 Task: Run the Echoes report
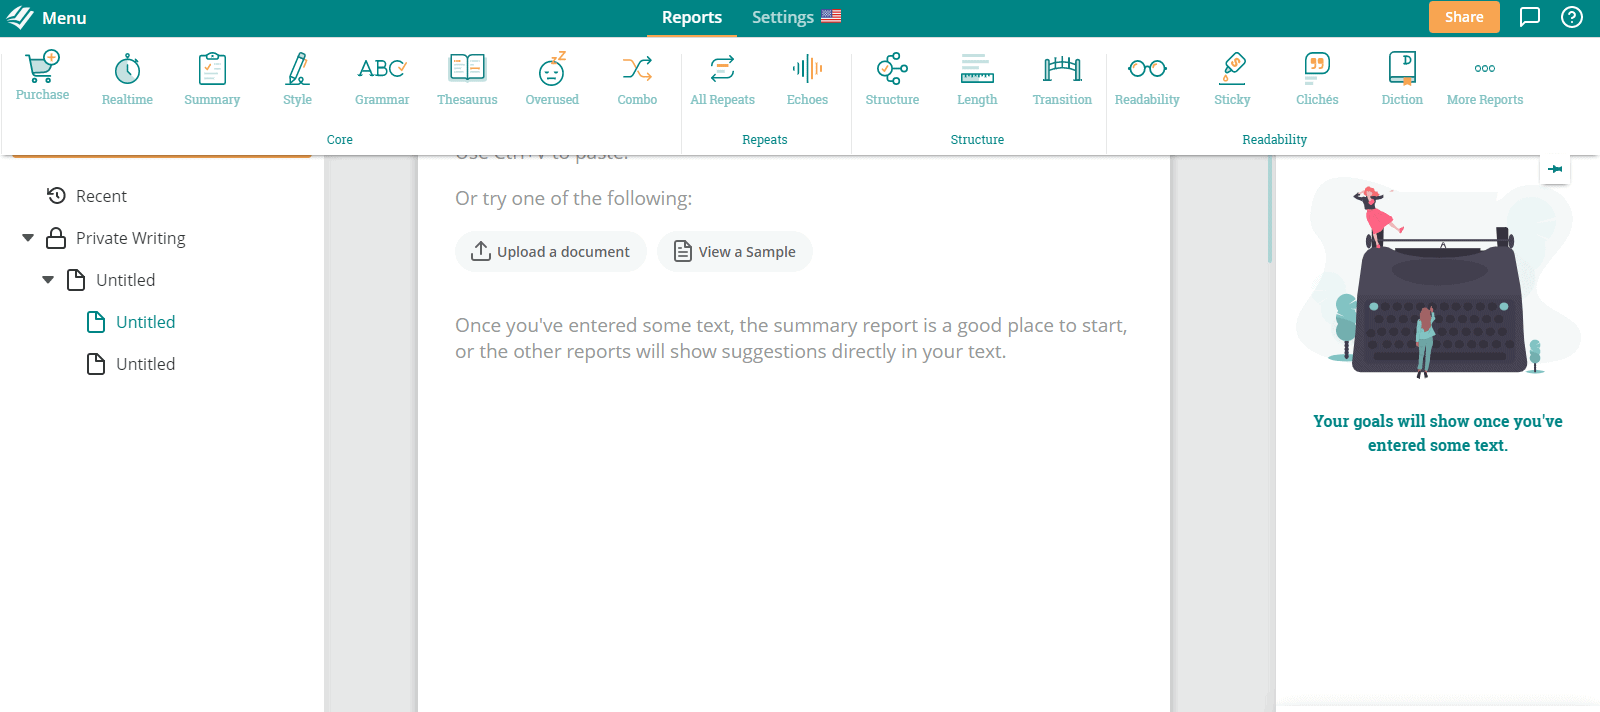[x=807, y=79]
